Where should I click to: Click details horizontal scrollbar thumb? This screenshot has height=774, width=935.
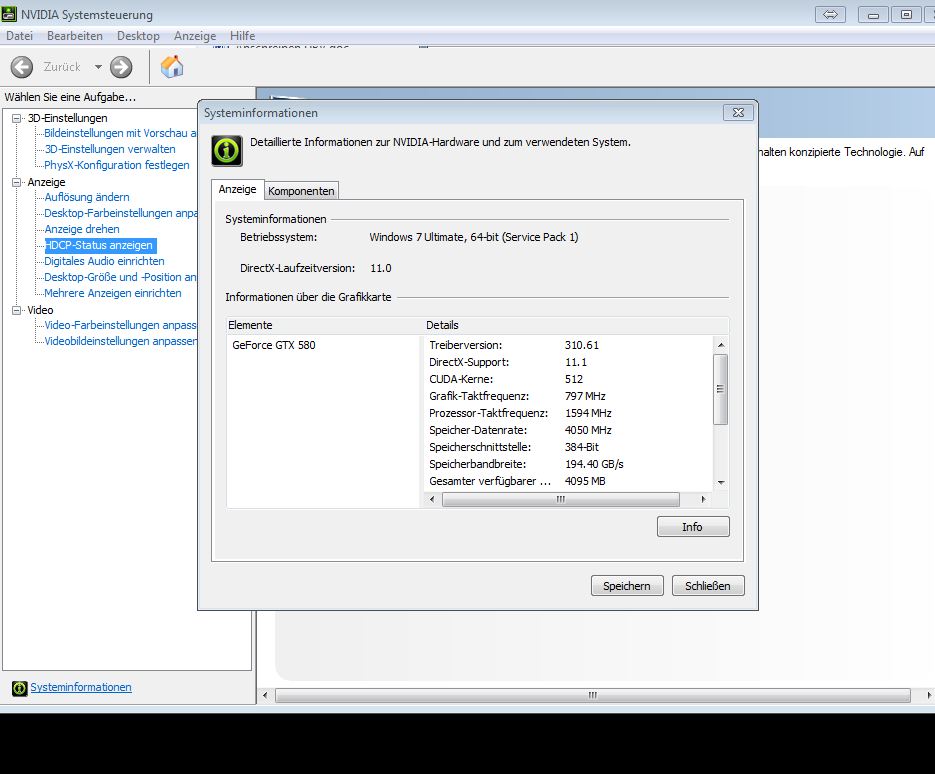[x=561, y=499]
